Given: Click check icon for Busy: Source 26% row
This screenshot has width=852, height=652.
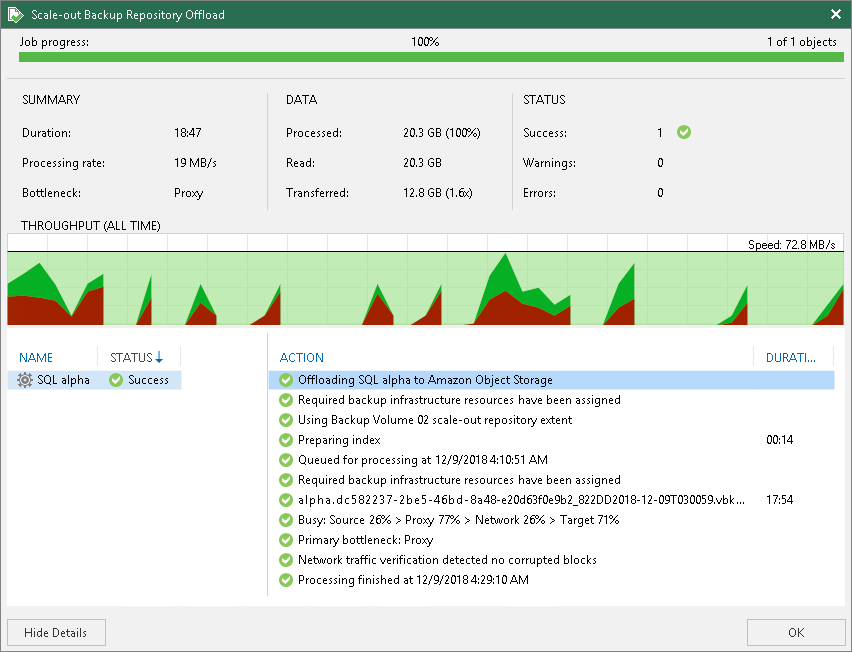Looking at the screenshot, I should click(x=286, y=520).
